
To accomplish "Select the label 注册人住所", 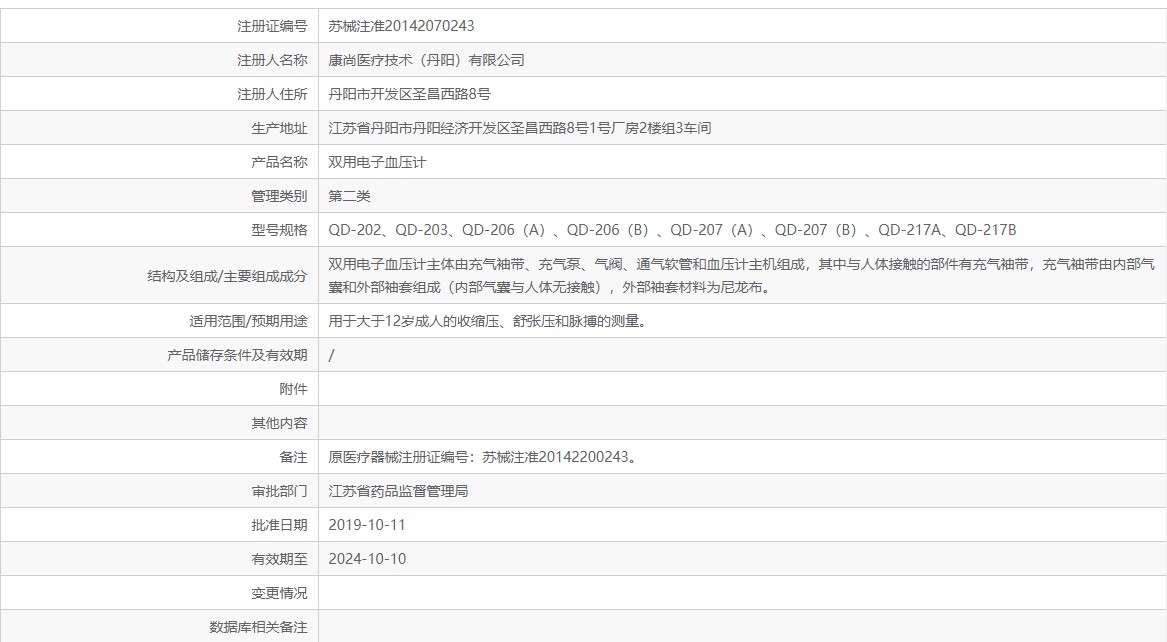I will point(272,94).
